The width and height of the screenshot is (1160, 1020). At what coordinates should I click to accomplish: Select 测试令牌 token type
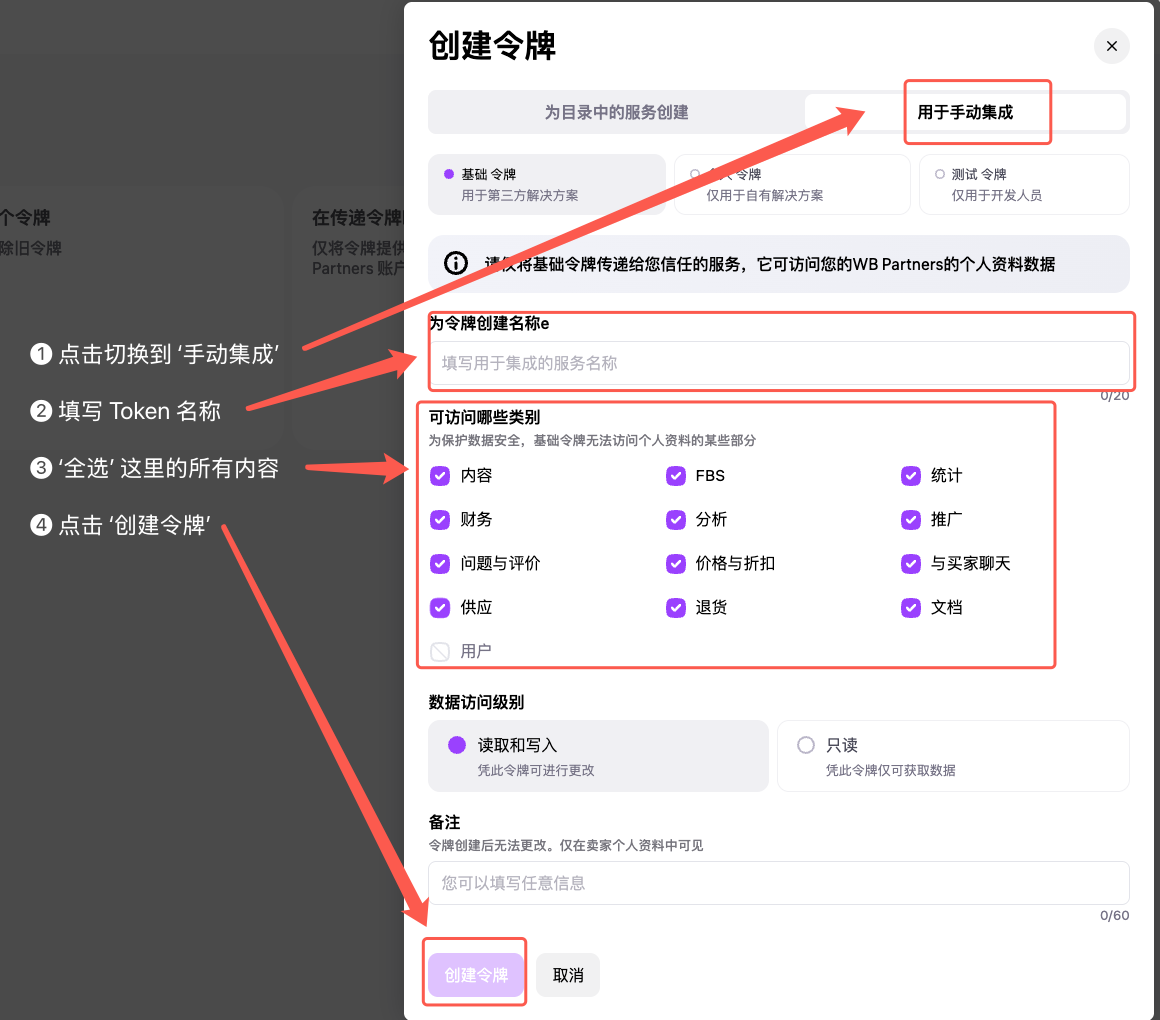[1024, 184]
